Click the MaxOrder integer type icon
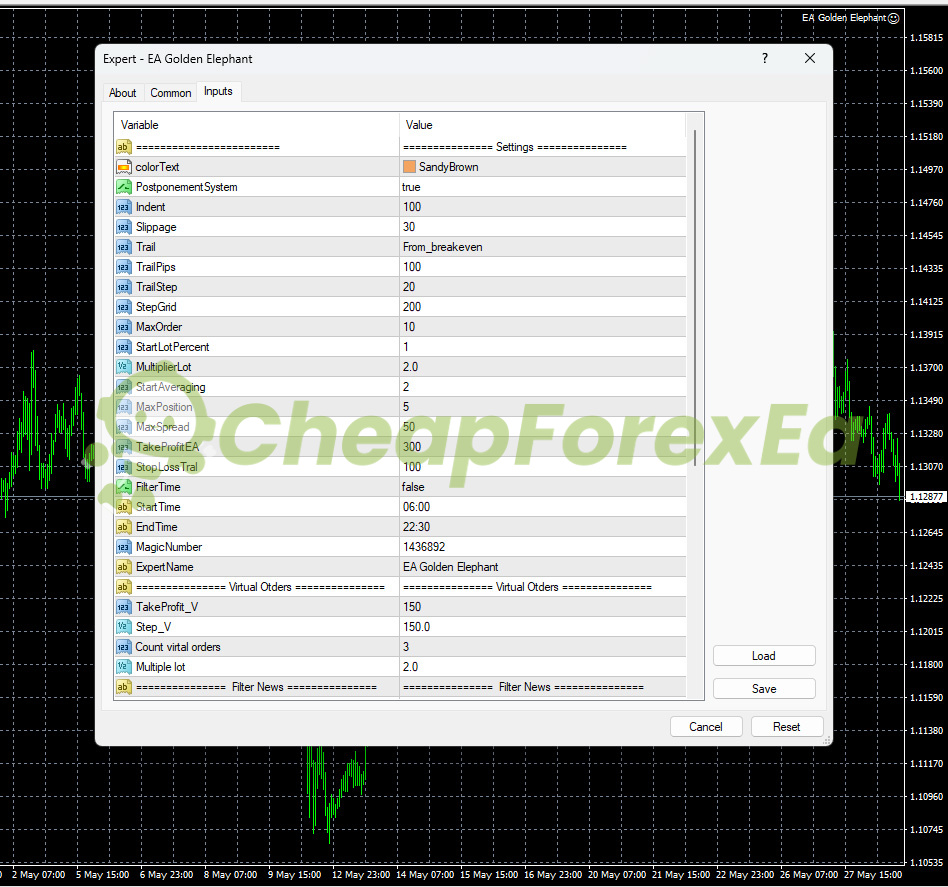 point(123,327)
